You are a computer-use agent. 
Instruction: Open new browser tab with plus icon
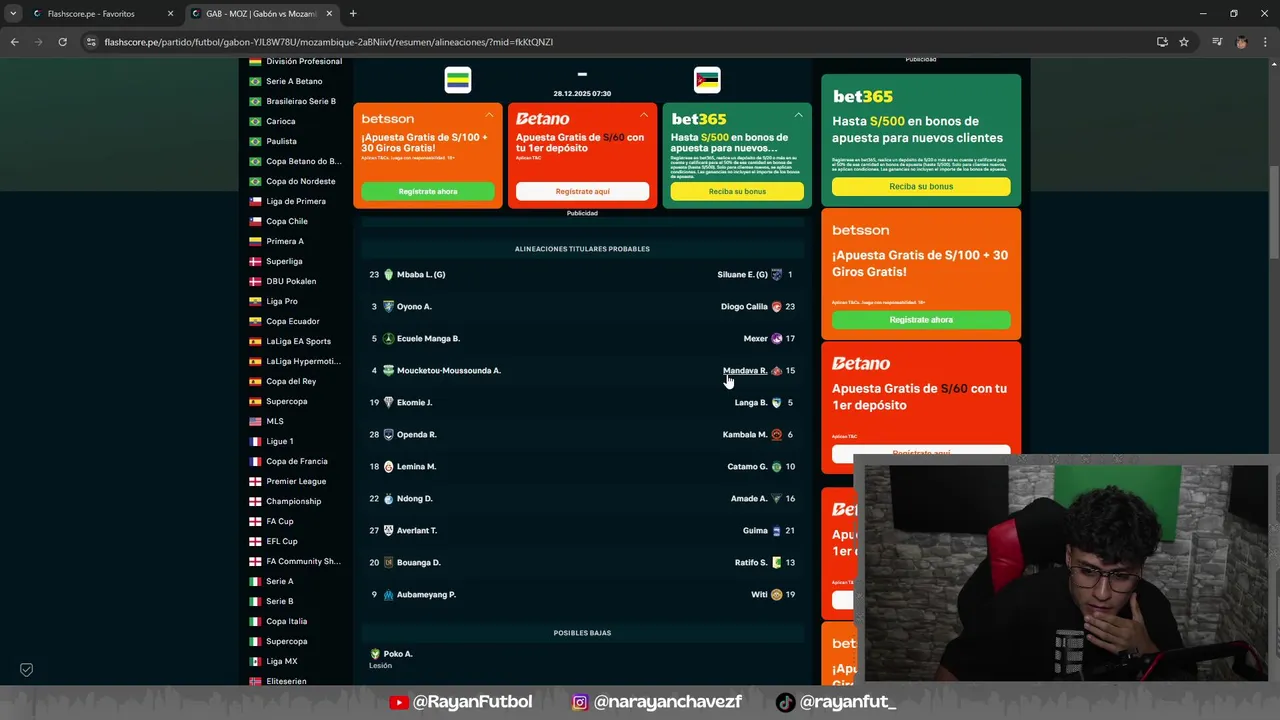pos(353,14)
